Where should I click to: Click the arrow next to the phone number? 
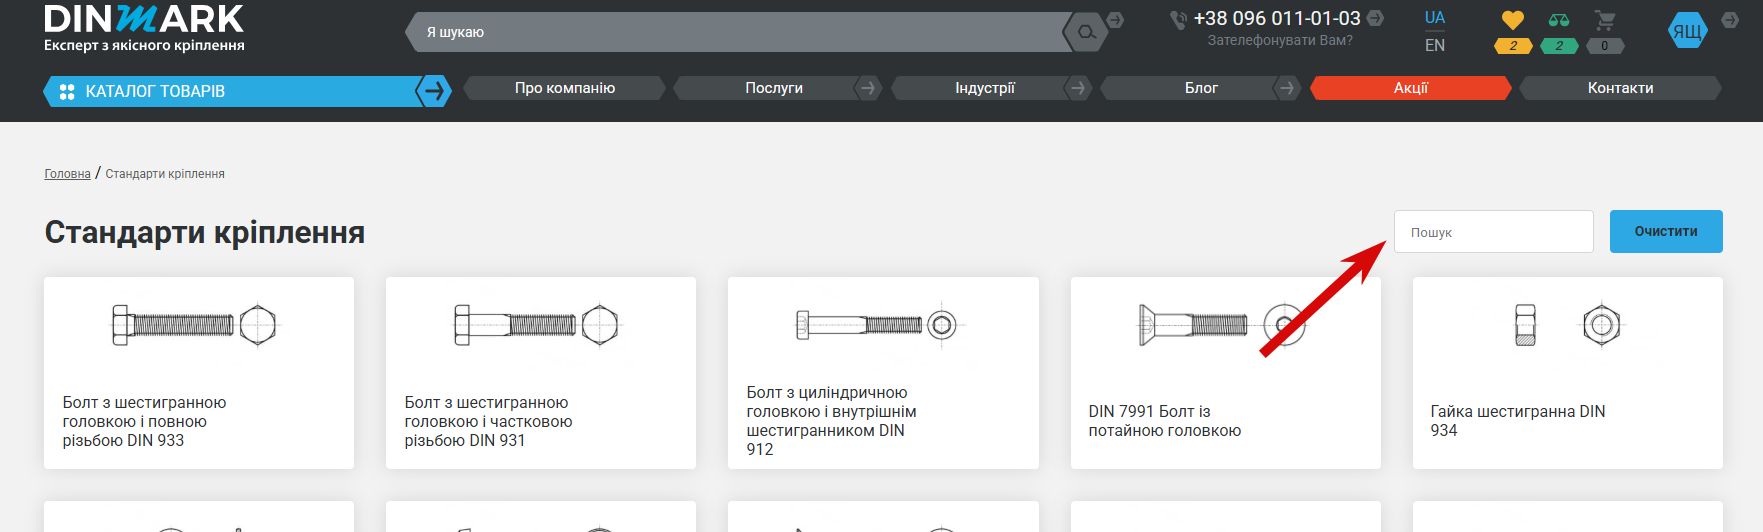[1375, 18]
